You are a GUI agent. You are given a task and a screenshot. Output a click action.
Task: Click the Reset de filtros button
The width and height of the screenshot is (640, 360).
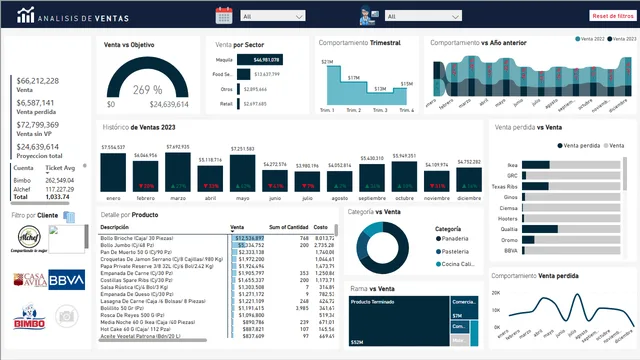tap(613, 16)
